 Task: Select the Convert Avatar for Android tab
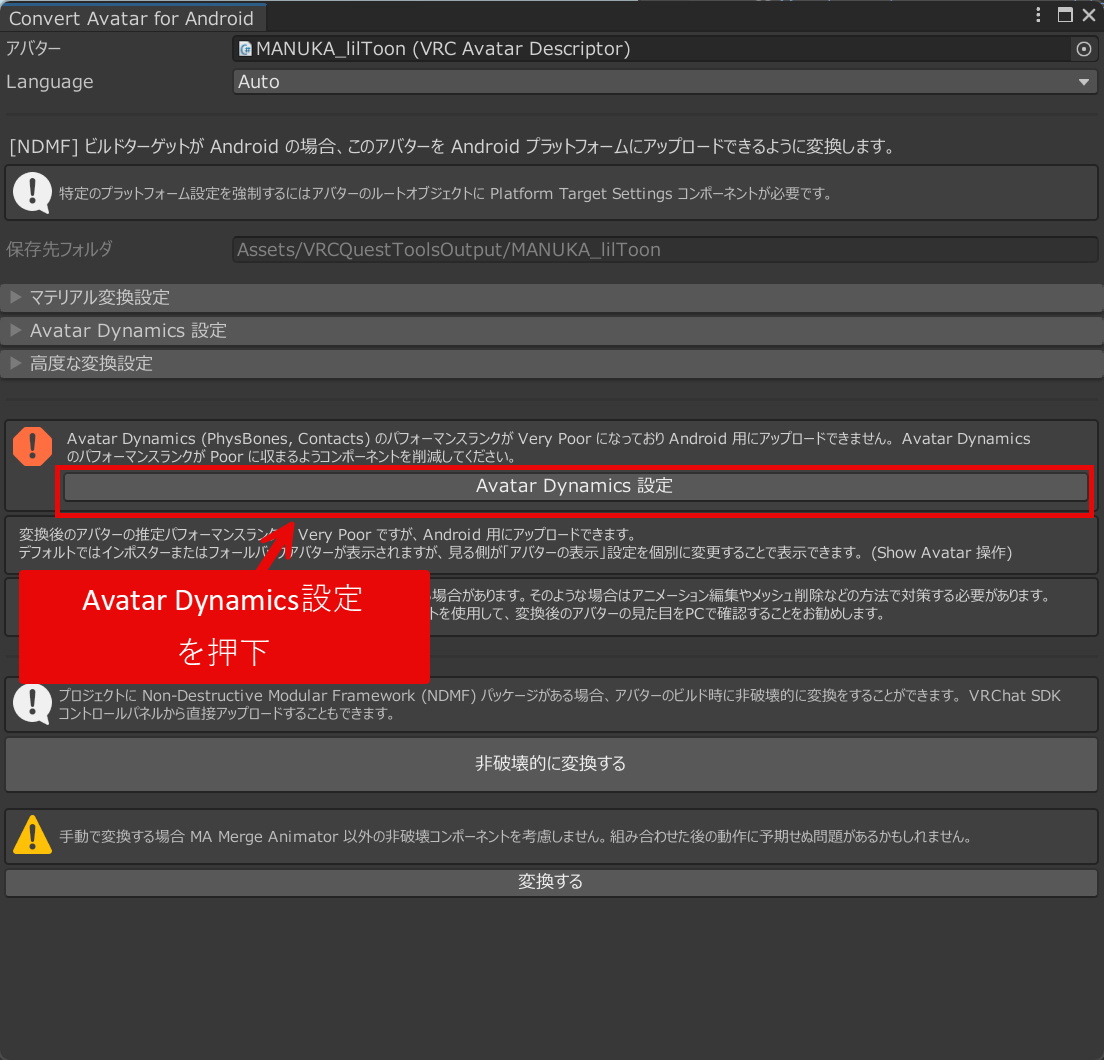point(131,18)
